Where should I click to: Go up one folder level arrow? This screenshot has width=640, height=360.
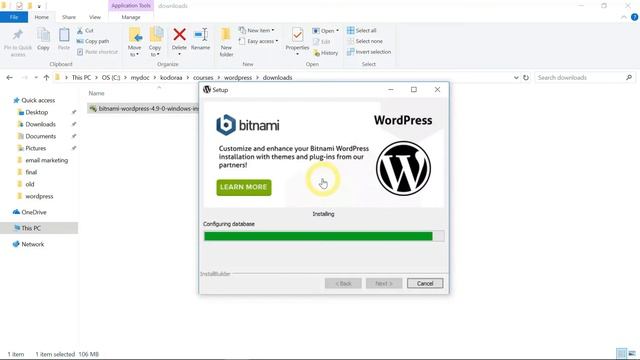pos(46,78)
